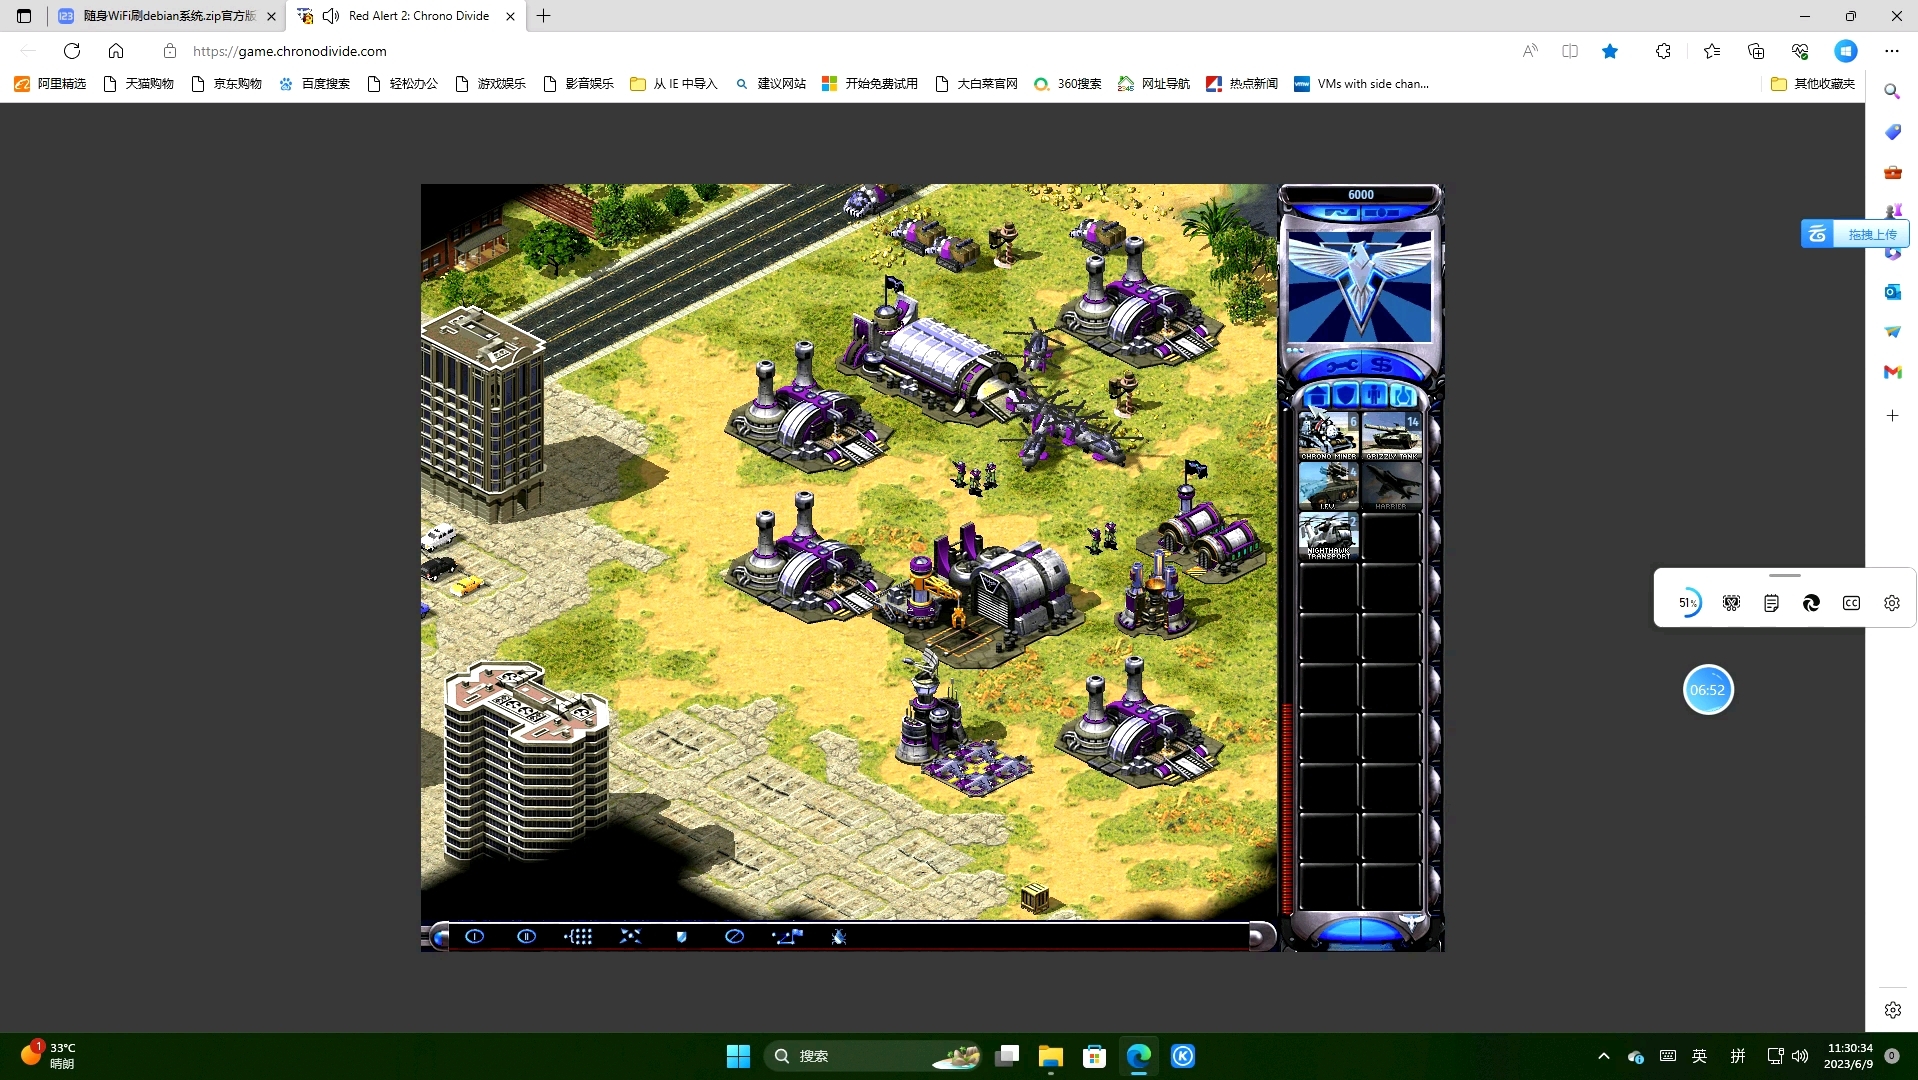Click the read aloud icon
The width and height of the screenshot is (1918, 1080).
[1530, 51]
